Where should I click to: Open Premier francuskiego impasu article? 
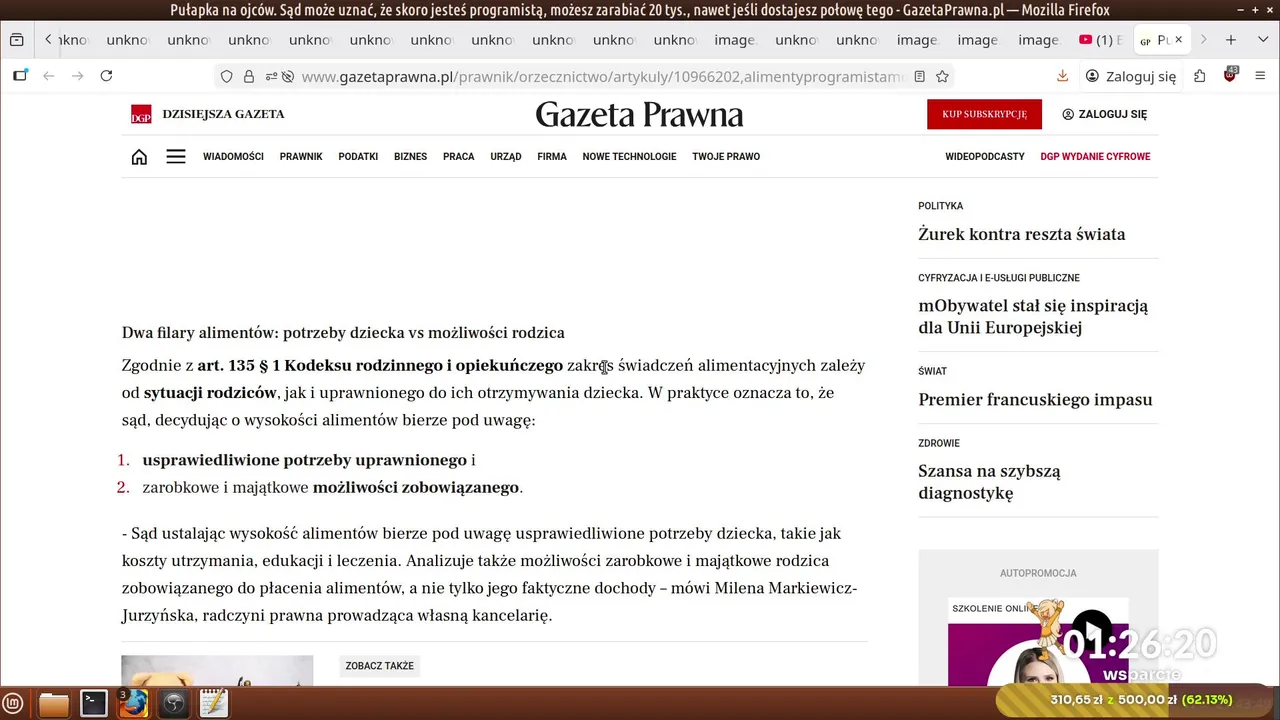click(x=1035, y=400)
